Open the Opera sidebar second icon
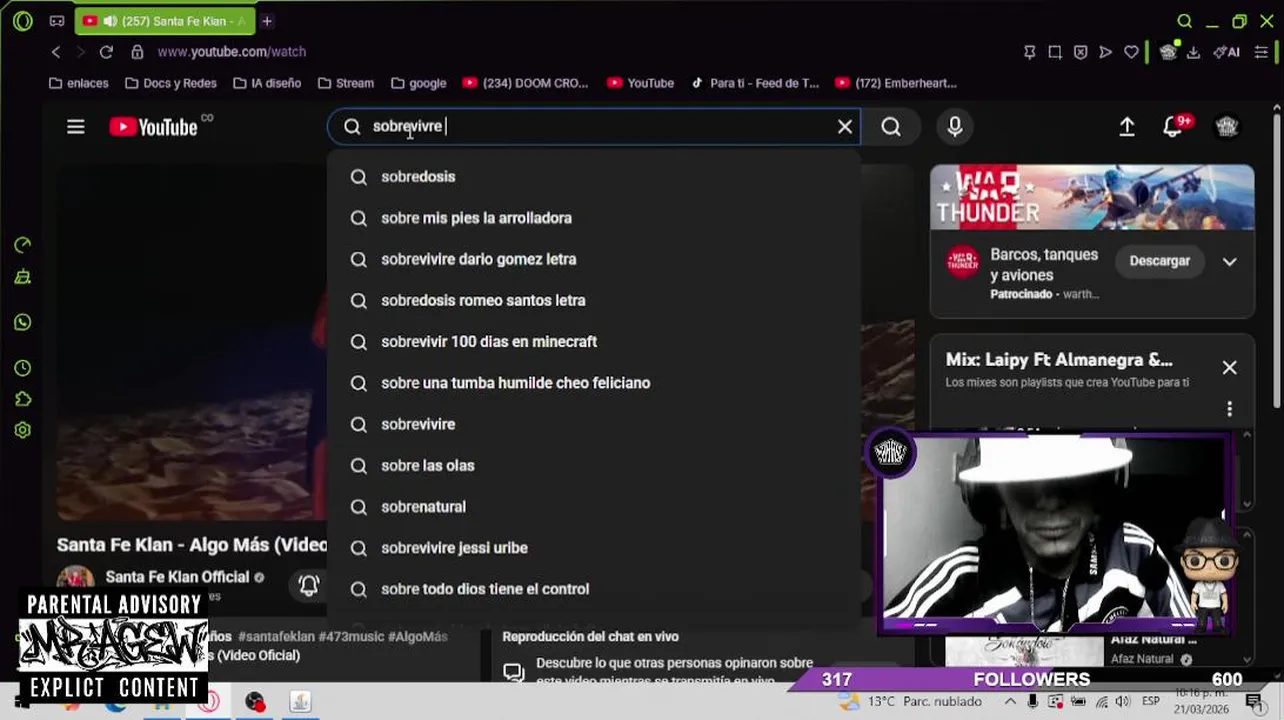The image size is (1284, 720). [23, 277]
